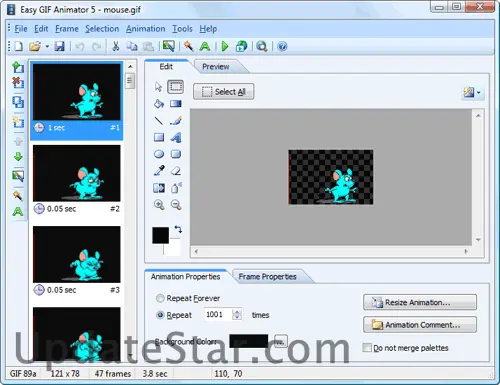Screen dimensions: 500x385
Task: Choose the paint bucket fill tool
Action: (159, 104)
